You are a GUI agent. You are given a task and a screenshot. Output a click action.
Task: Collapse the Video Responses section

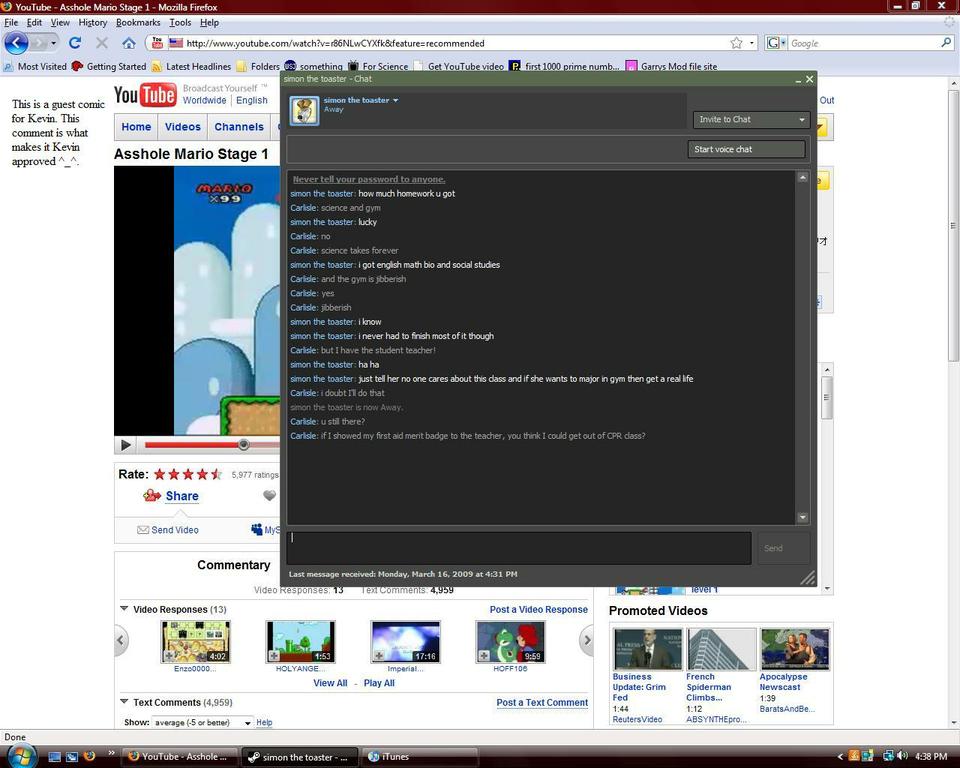pos(124,609)
